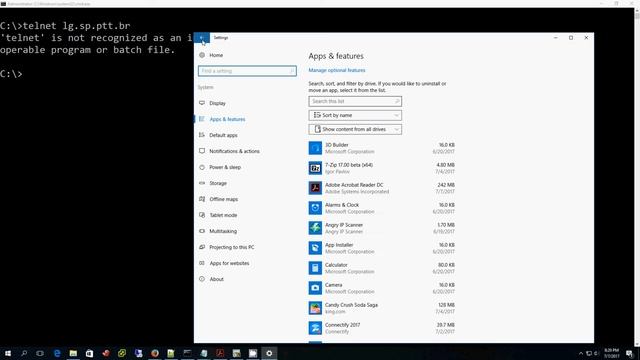
Task: Open Firefox from taskbar
Action: point(155,353)
